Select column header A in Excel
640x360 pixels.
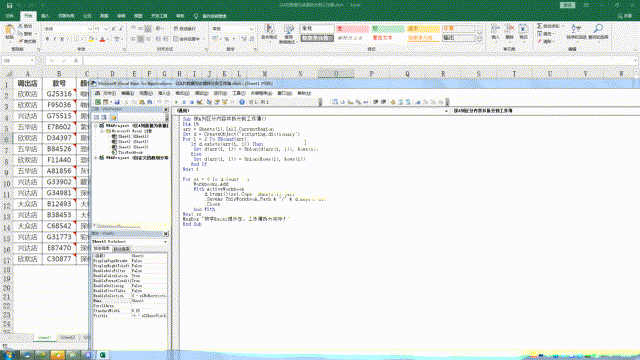click(x=27, y=74)
